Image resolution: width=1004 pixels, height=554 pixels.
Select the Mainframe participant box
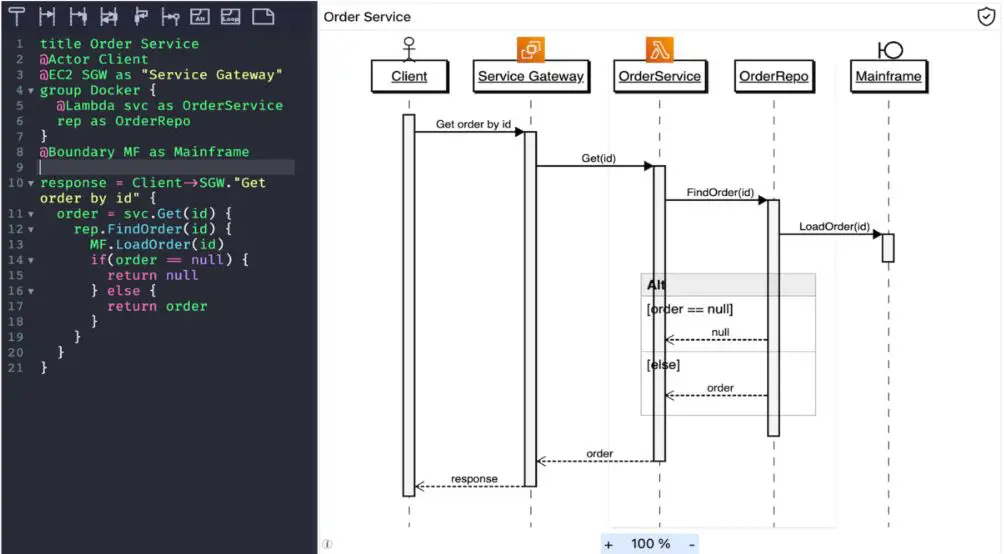pyautogui.click(x=888, y=77)
